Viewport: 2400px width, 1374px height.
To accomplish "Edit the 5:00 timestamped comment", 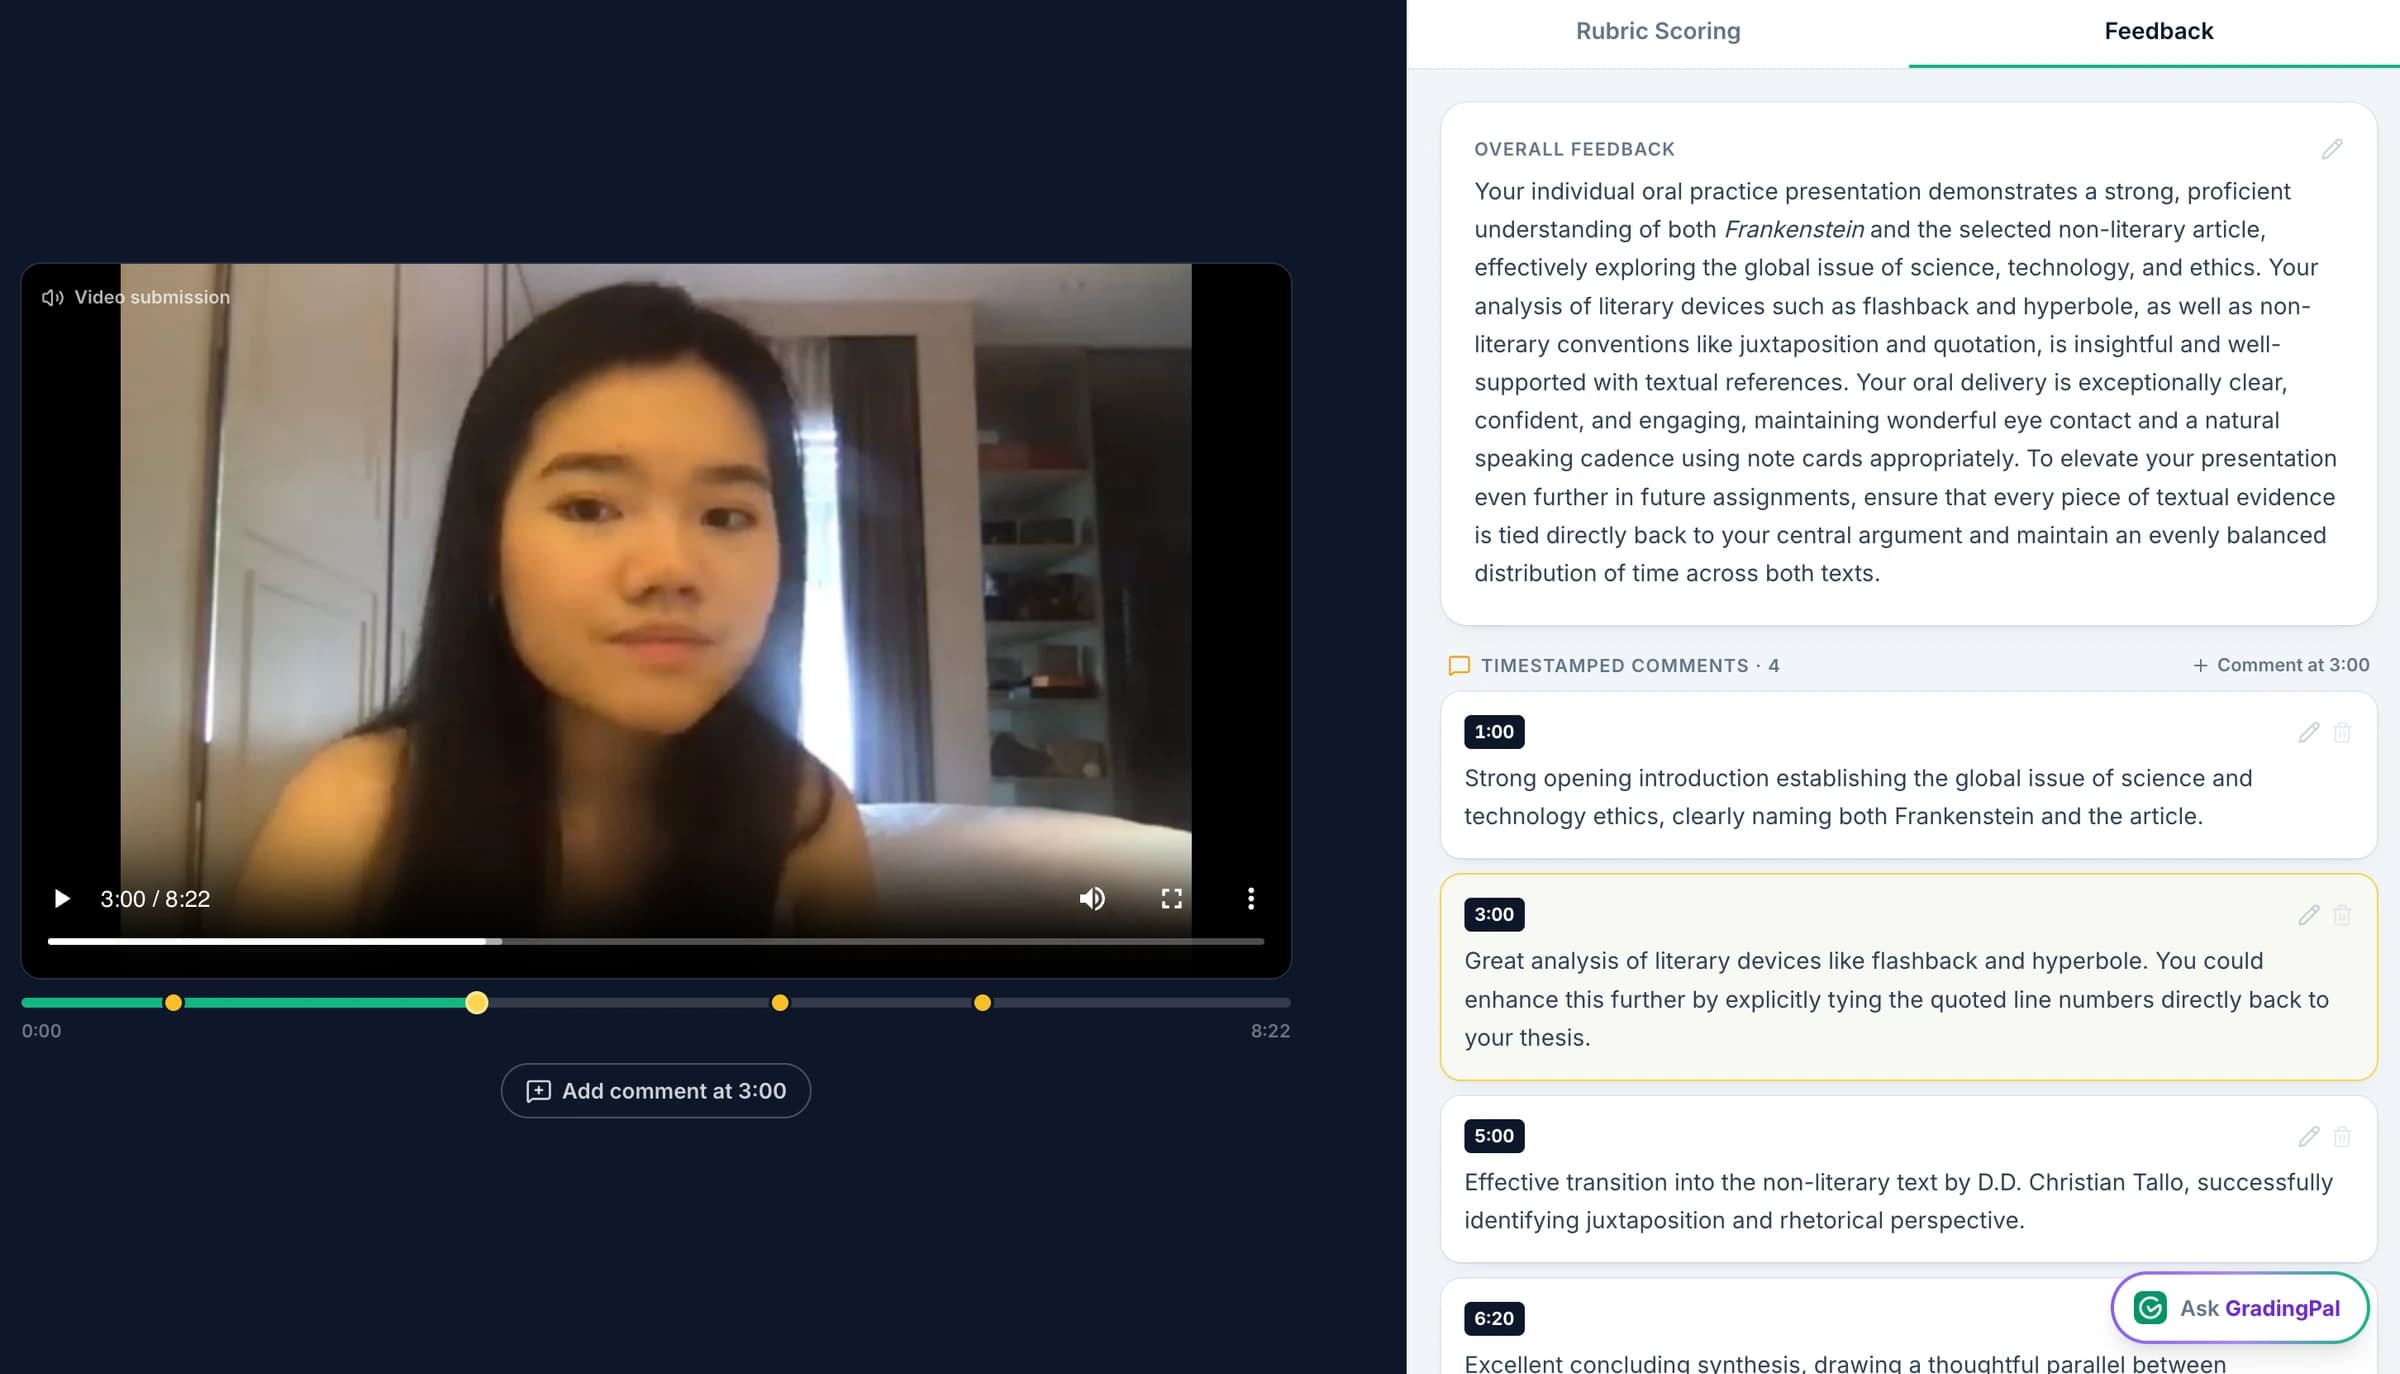I will [x=2308, y=1136].
